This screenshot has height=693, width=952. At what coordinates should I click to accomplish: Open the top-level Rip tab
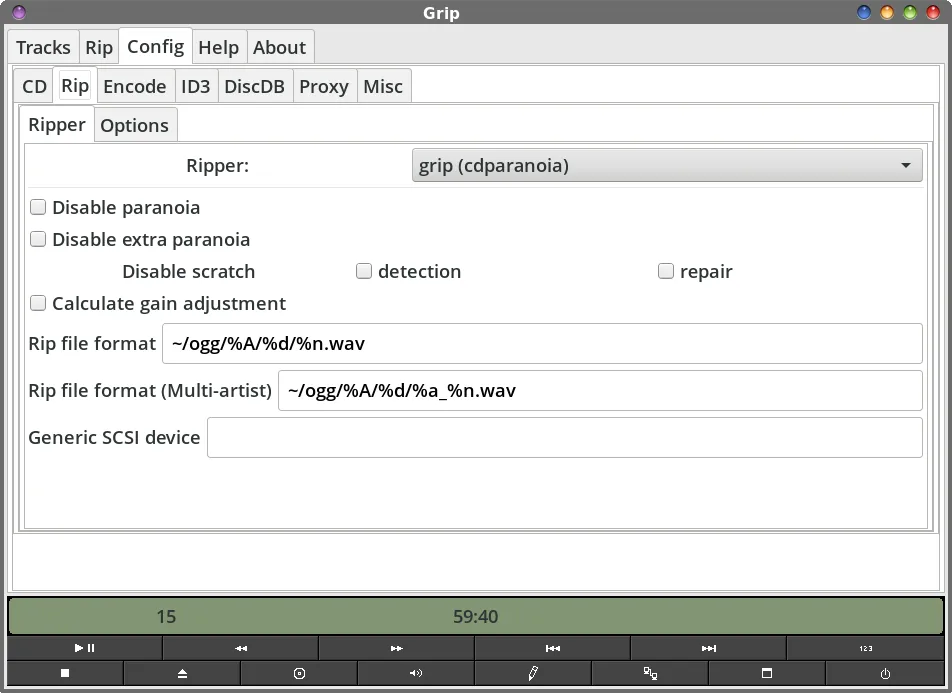[x=99, y=47]
